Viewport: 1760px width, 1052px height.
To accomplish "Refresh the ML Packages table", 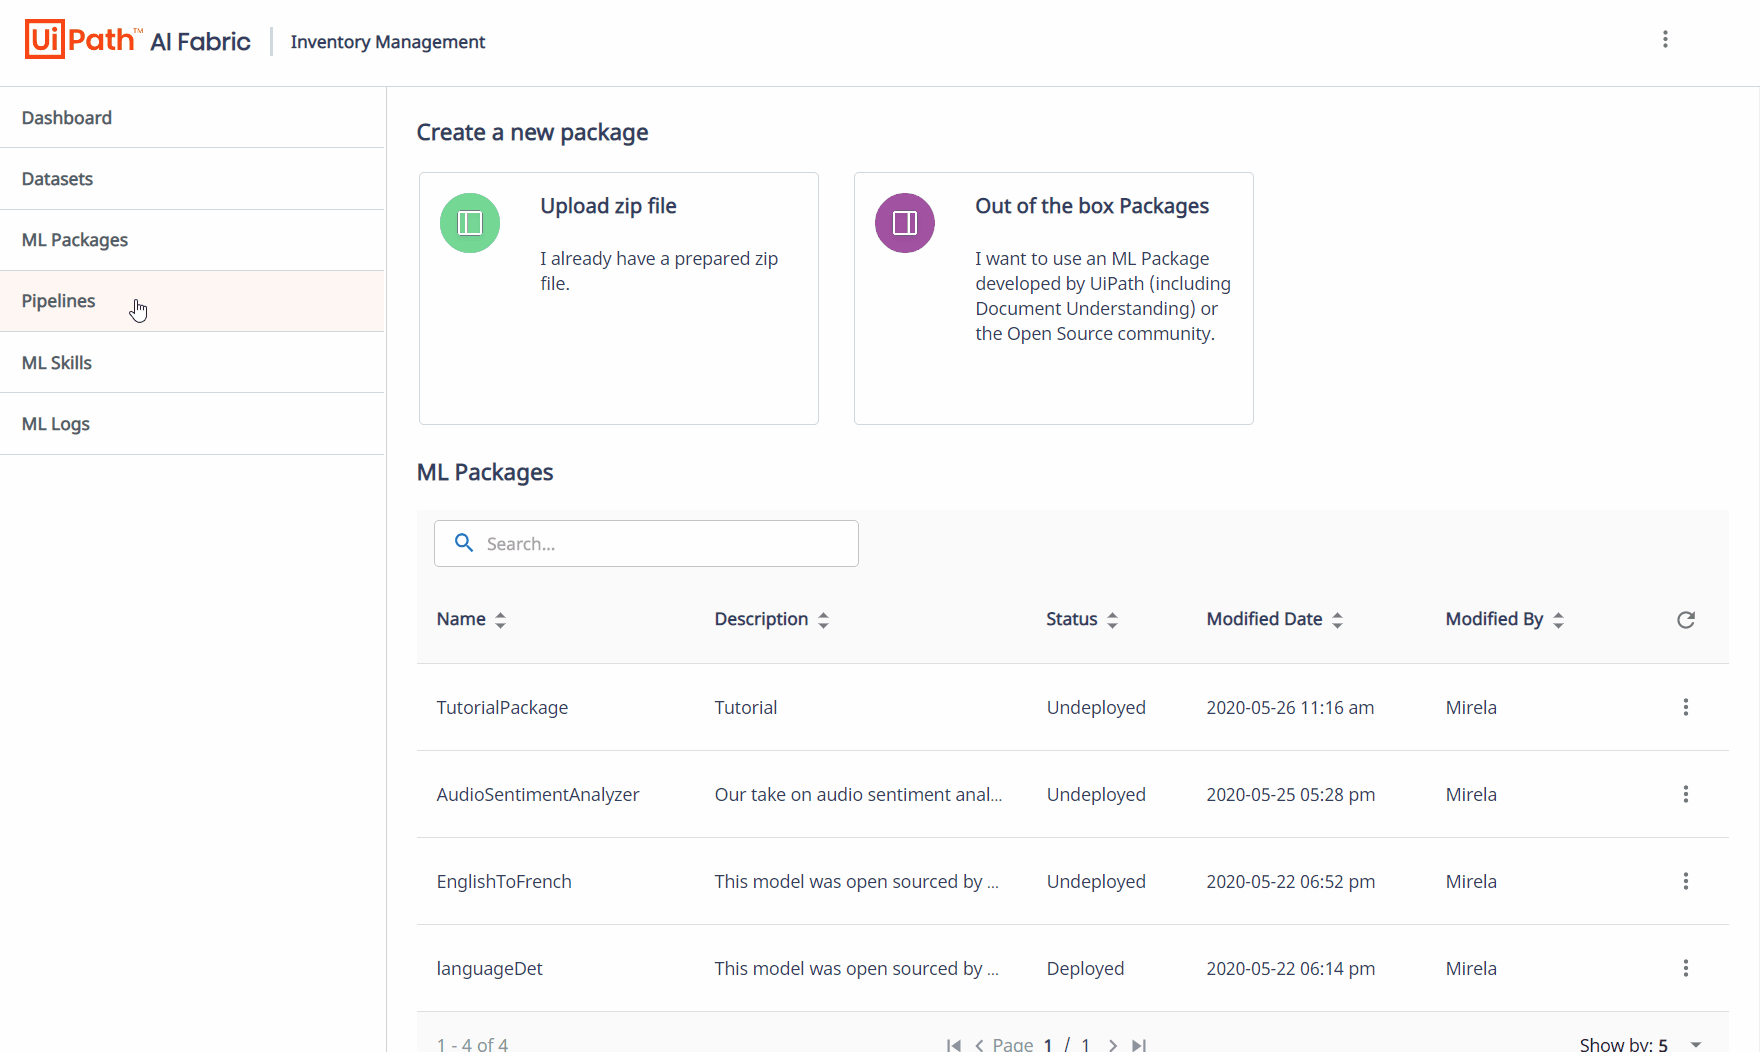I will click(x=1686, y=620).
